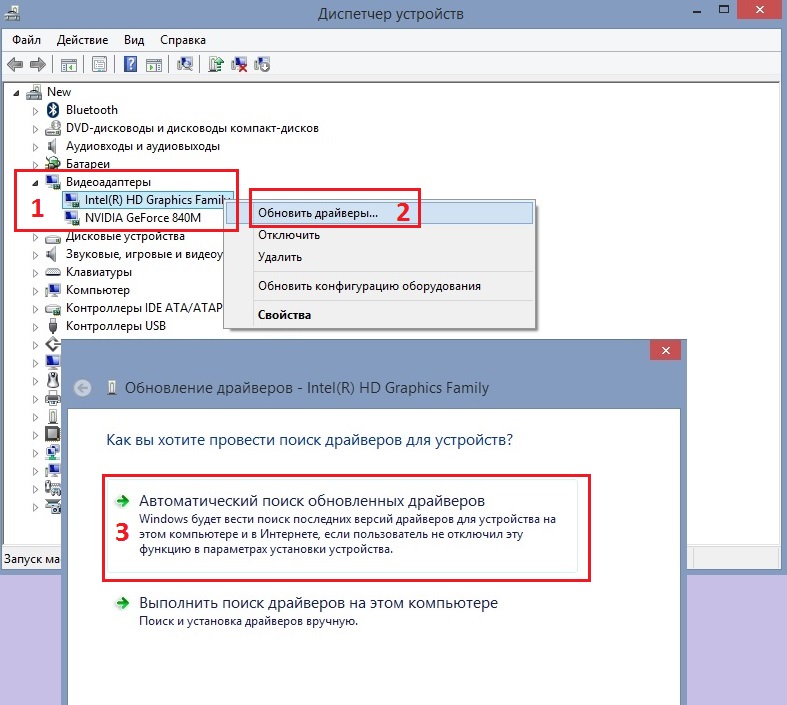The width and height of the screenshot is (787, 705).
Task: Scan for hardware changes via toolbar icon
Action: tap(185, 64)
